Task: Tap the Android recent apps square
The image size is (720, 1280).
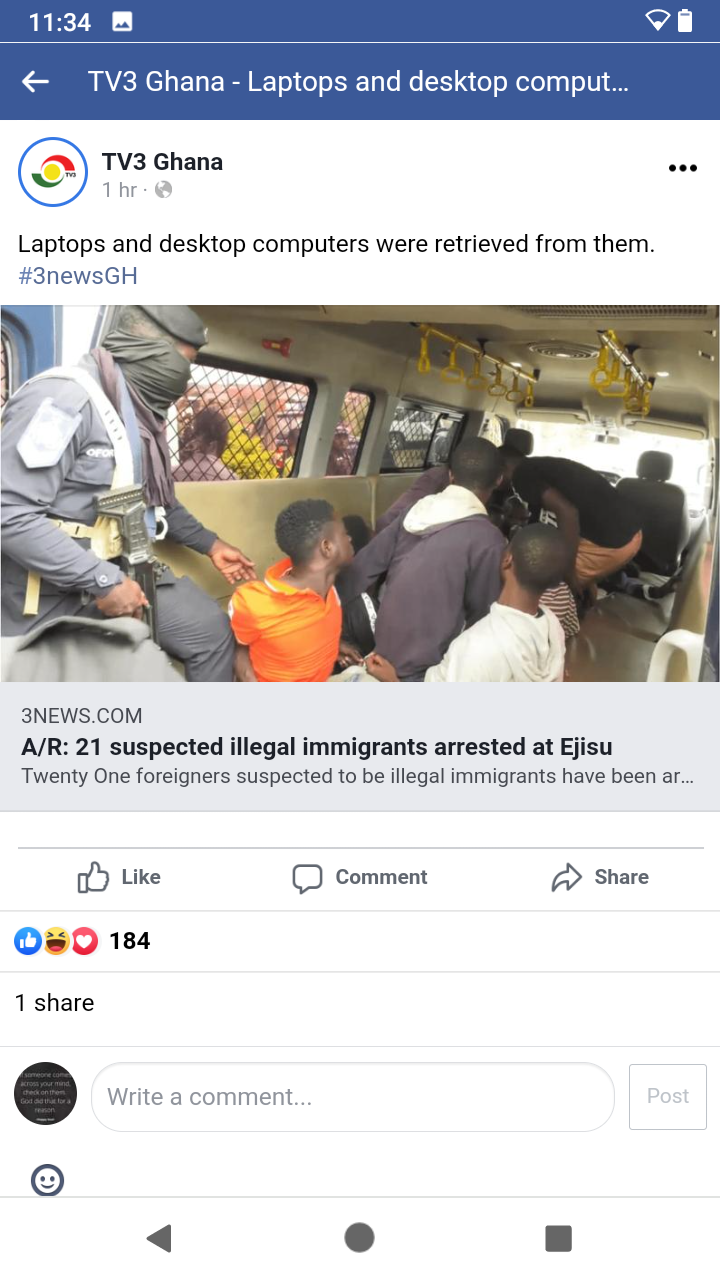Action: coord(558,1238)
